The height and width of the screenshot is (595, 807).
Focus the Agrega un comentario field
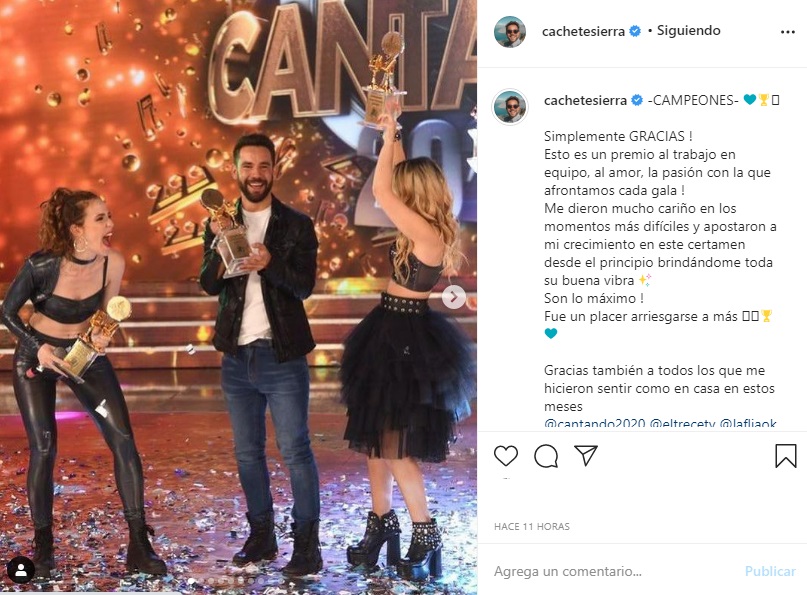(x=612, y=571)
